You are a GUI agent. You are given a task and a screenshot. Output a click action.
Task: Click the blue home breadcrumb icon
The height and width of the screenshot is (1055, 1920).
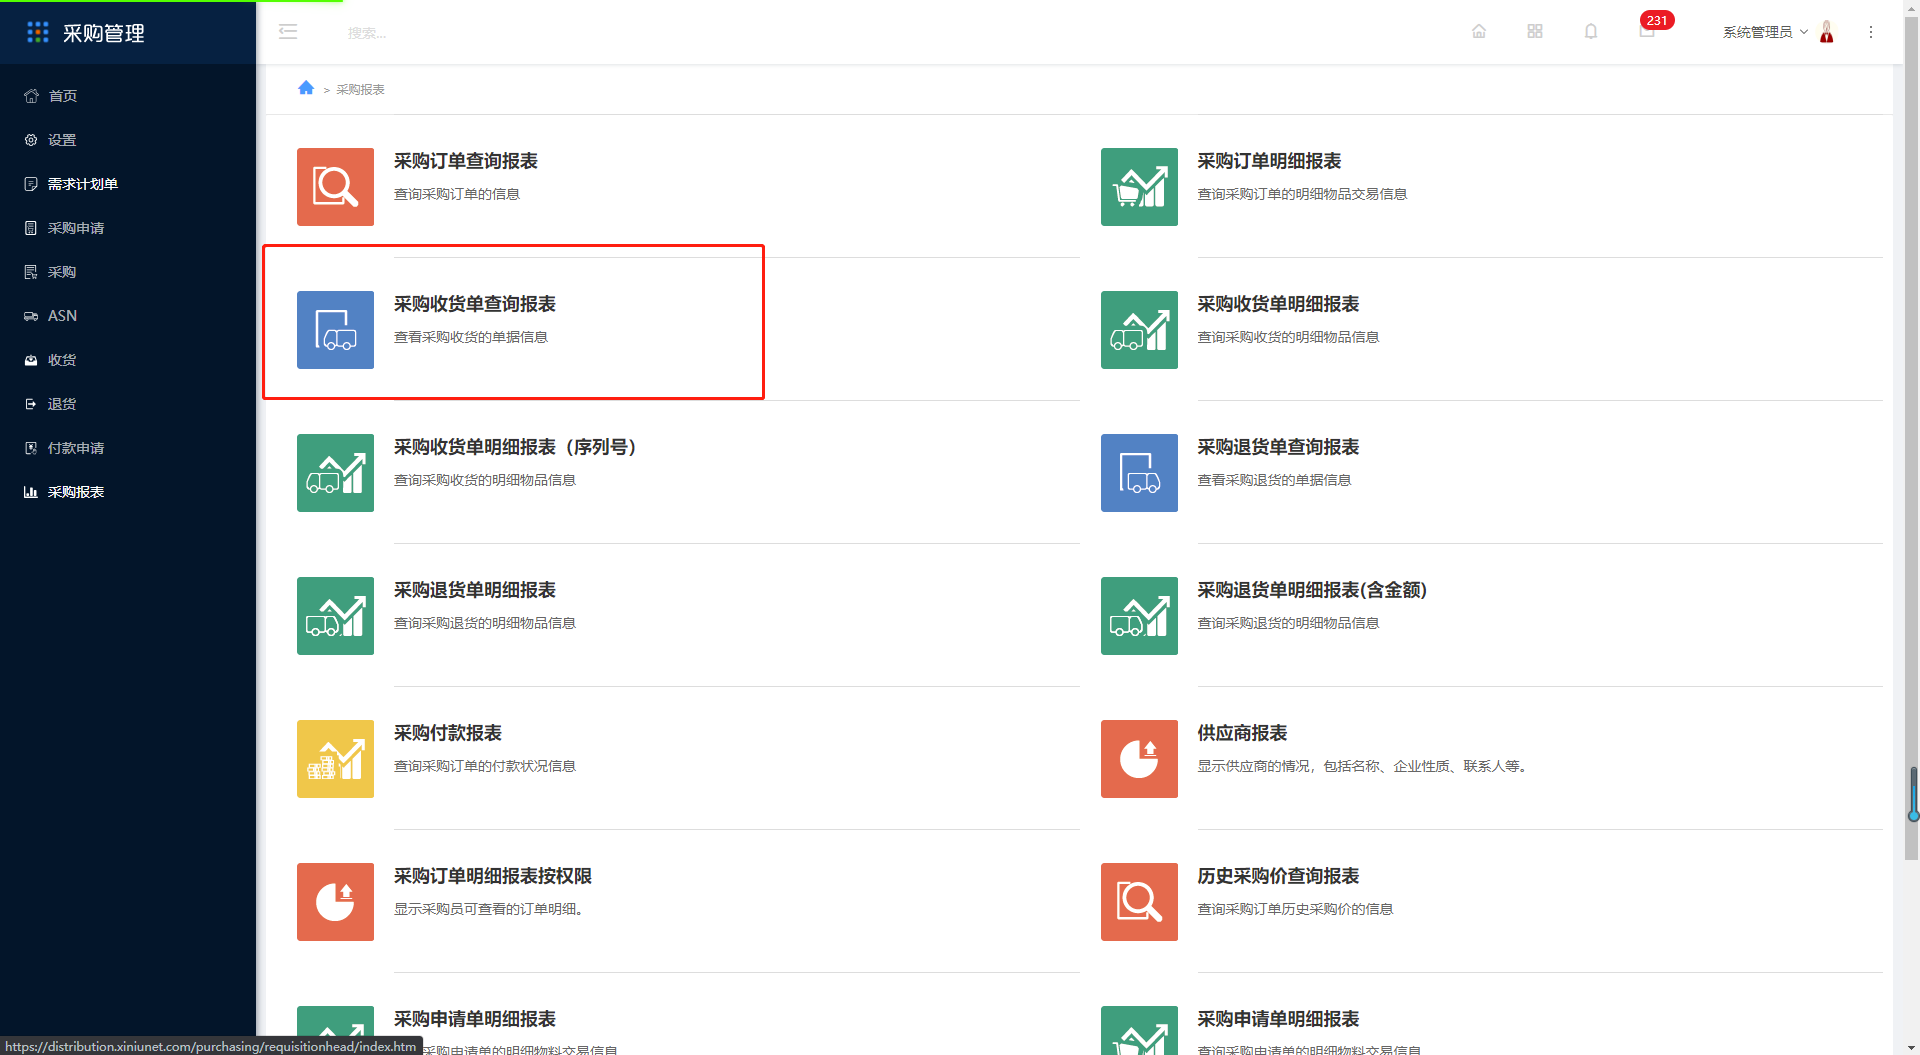click(306, 88)
